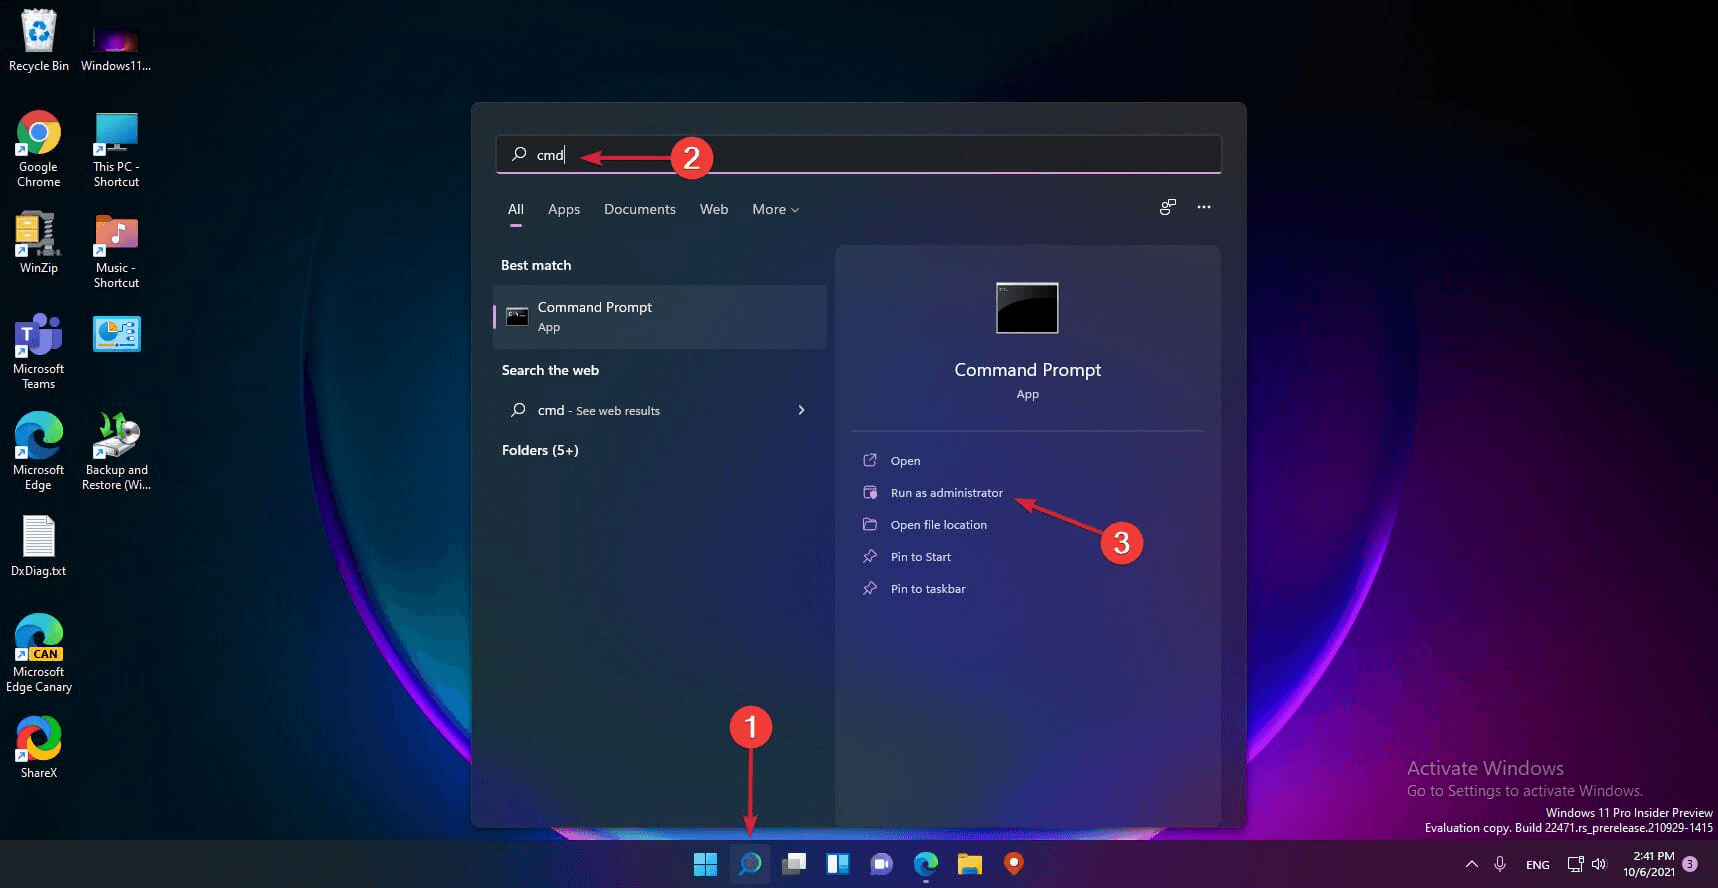Viewport: 1718px width, 888px height.
Task: Click ENG language indicator in tray
Action: pyautogui.click(x=1538, y=865)
